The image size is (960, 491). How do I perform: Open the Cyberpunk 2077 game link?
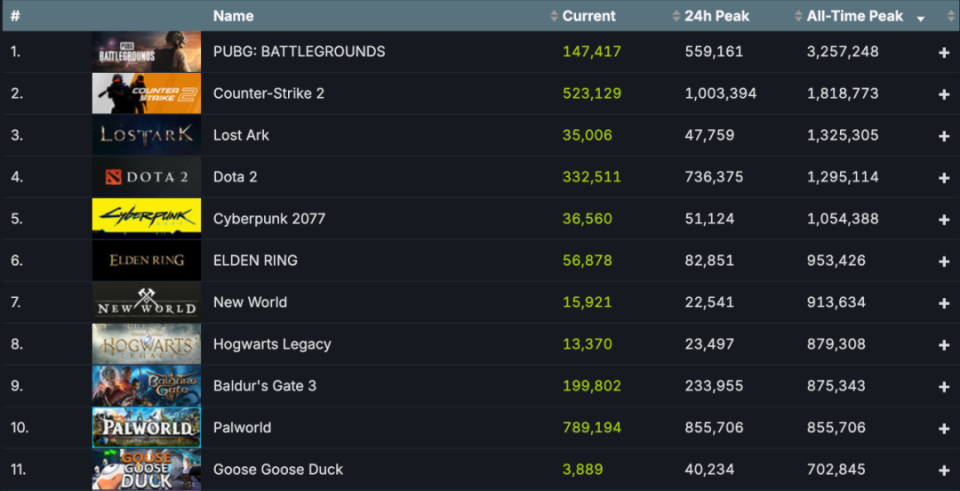(x=269, y=219)
